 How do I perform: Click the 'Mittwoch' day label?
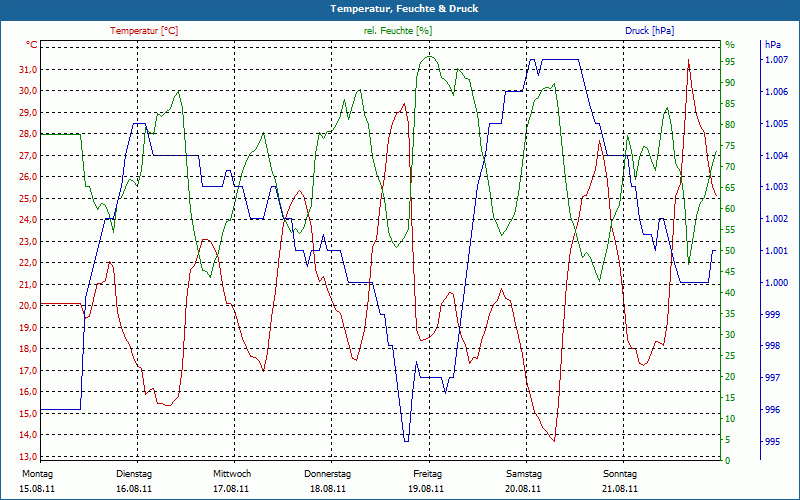pyautogui.click(x=232, y=474)
